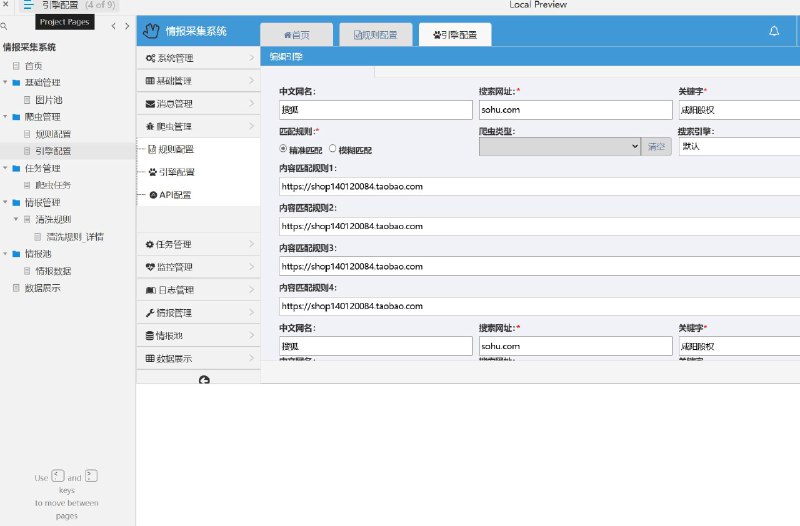Click 内容匹配规则3 input field
This screenshot has height=526, width=800.
coord(539,266)
